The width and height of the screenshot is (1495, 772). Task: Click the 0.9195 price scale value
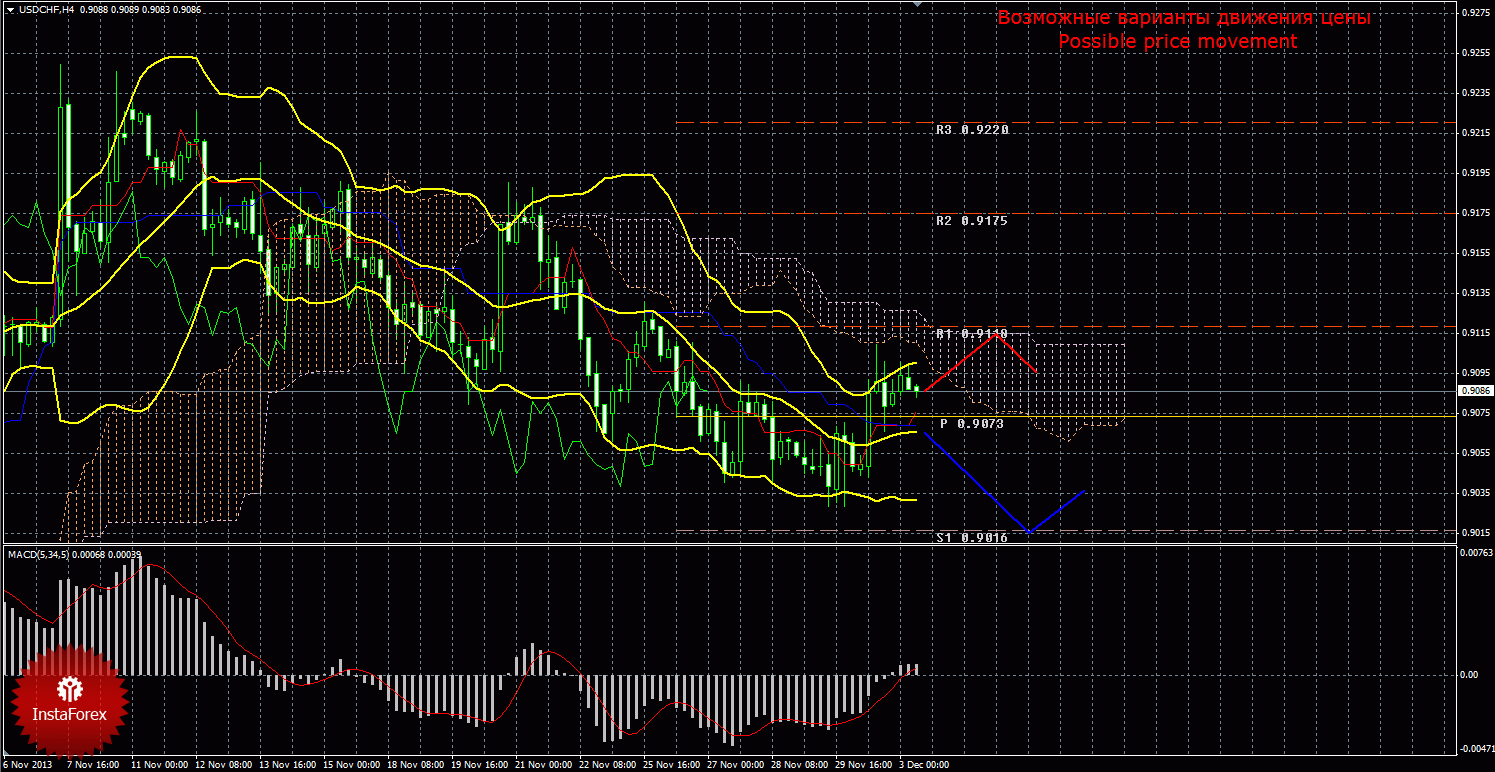pos(1474,172)
